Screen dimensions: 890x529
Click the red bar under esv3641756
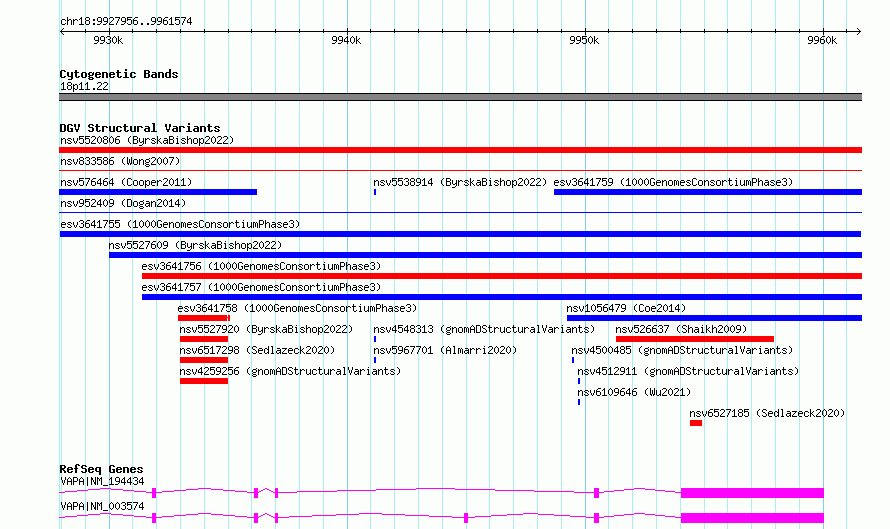502,276
